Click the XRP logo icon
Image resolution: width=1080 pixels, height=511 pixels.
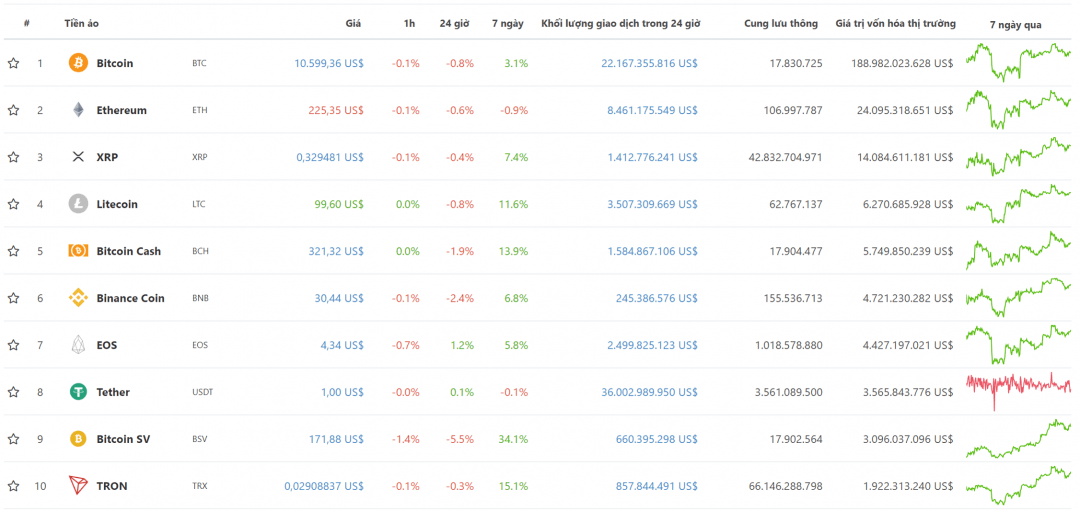point(79,157)
